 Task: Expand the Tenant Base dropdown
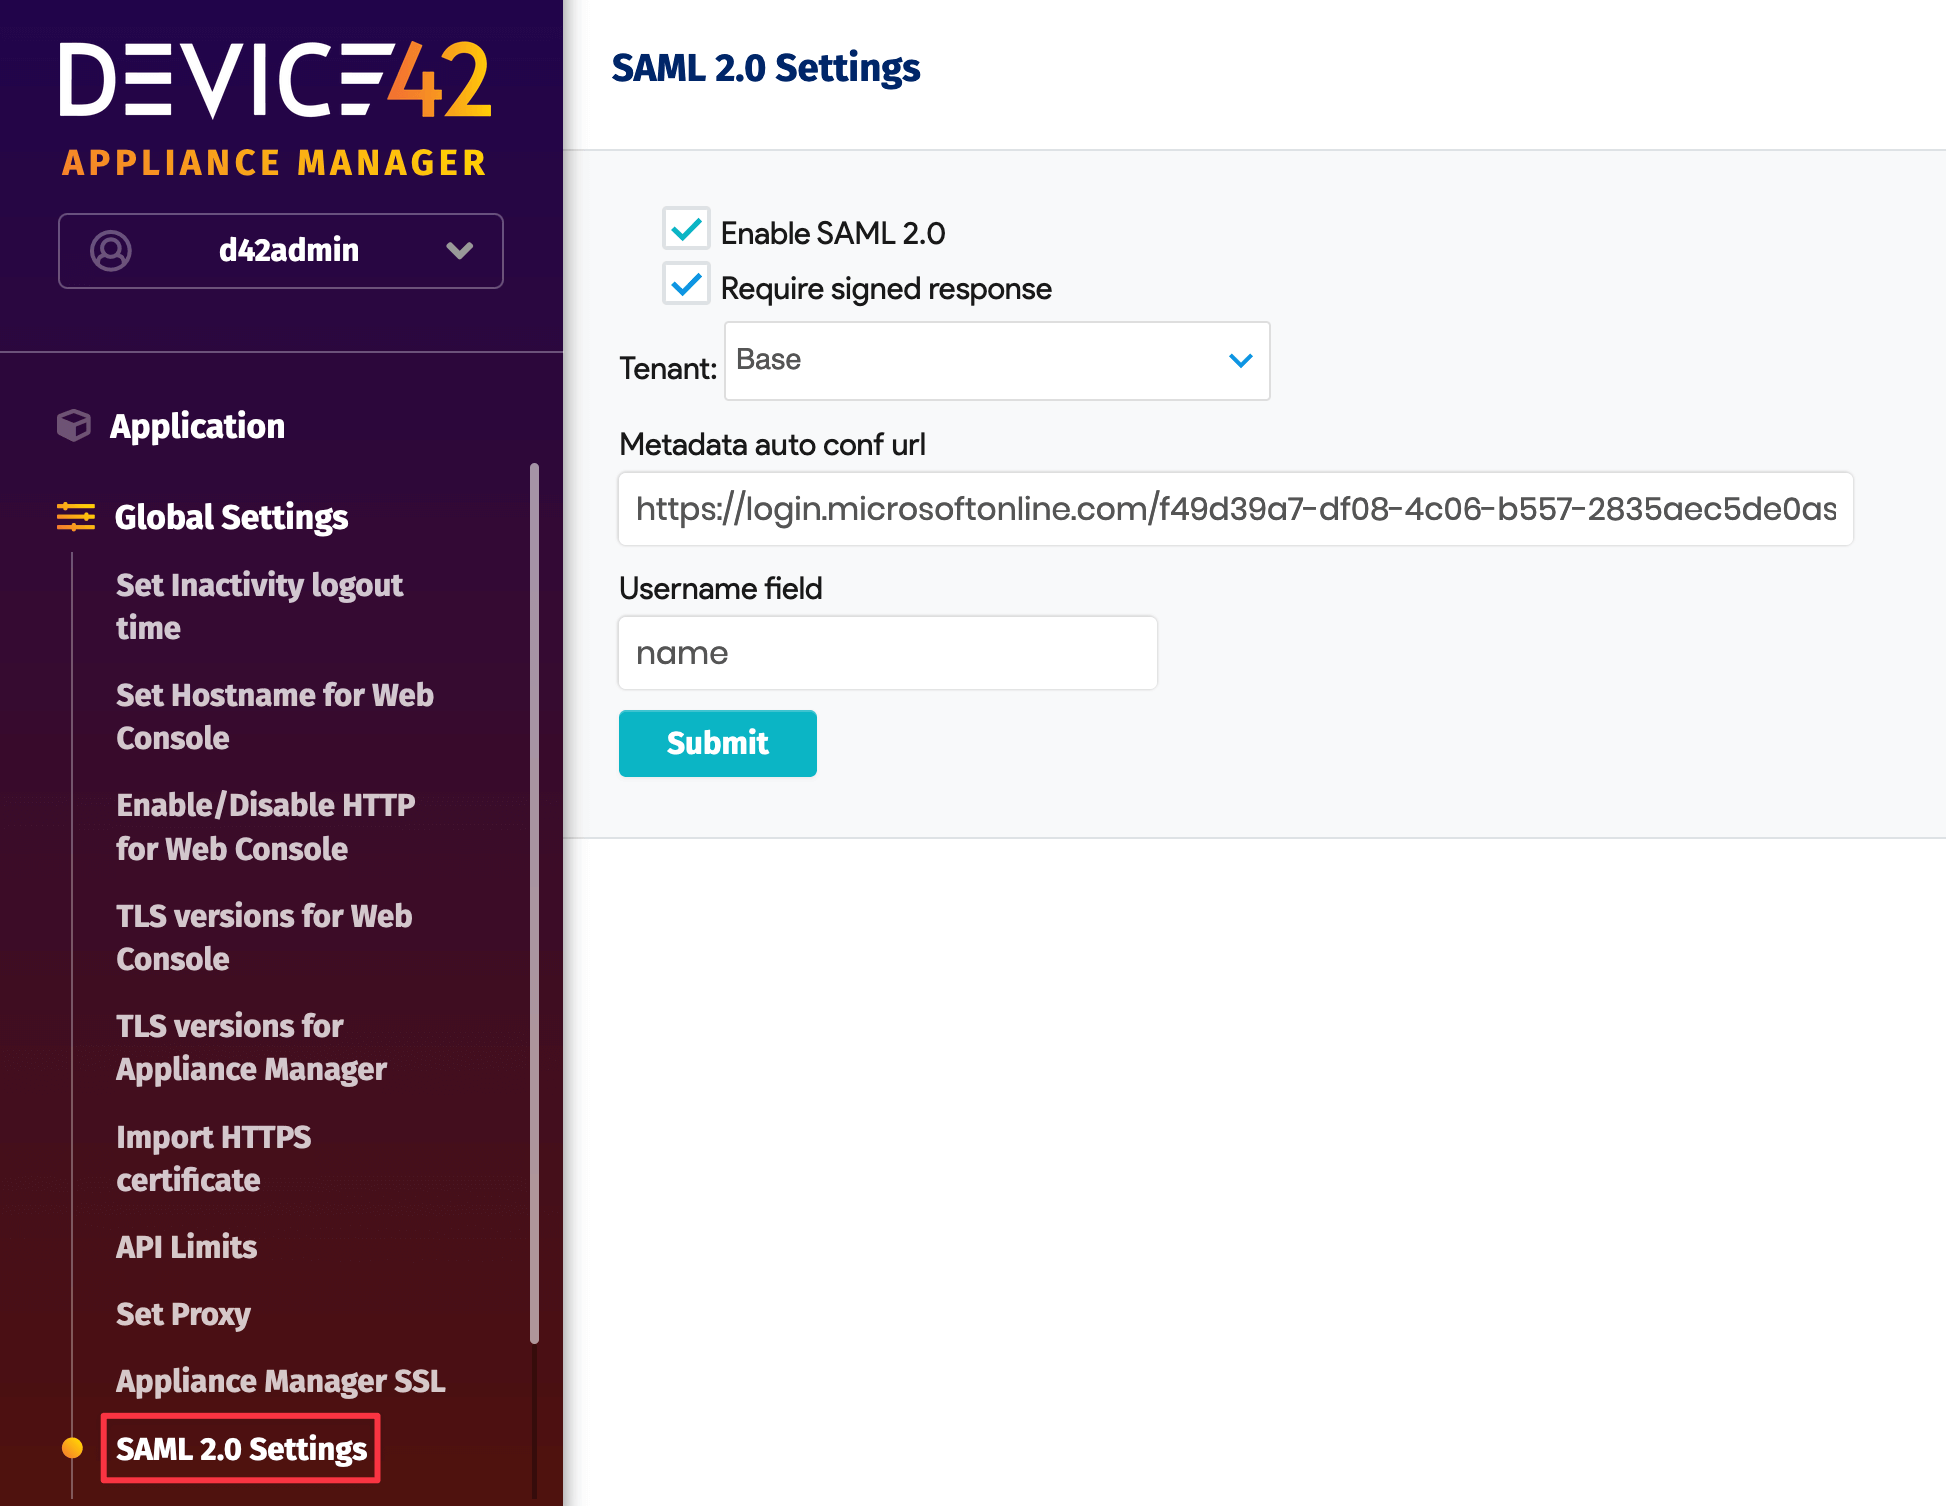(x=995, y=361)
